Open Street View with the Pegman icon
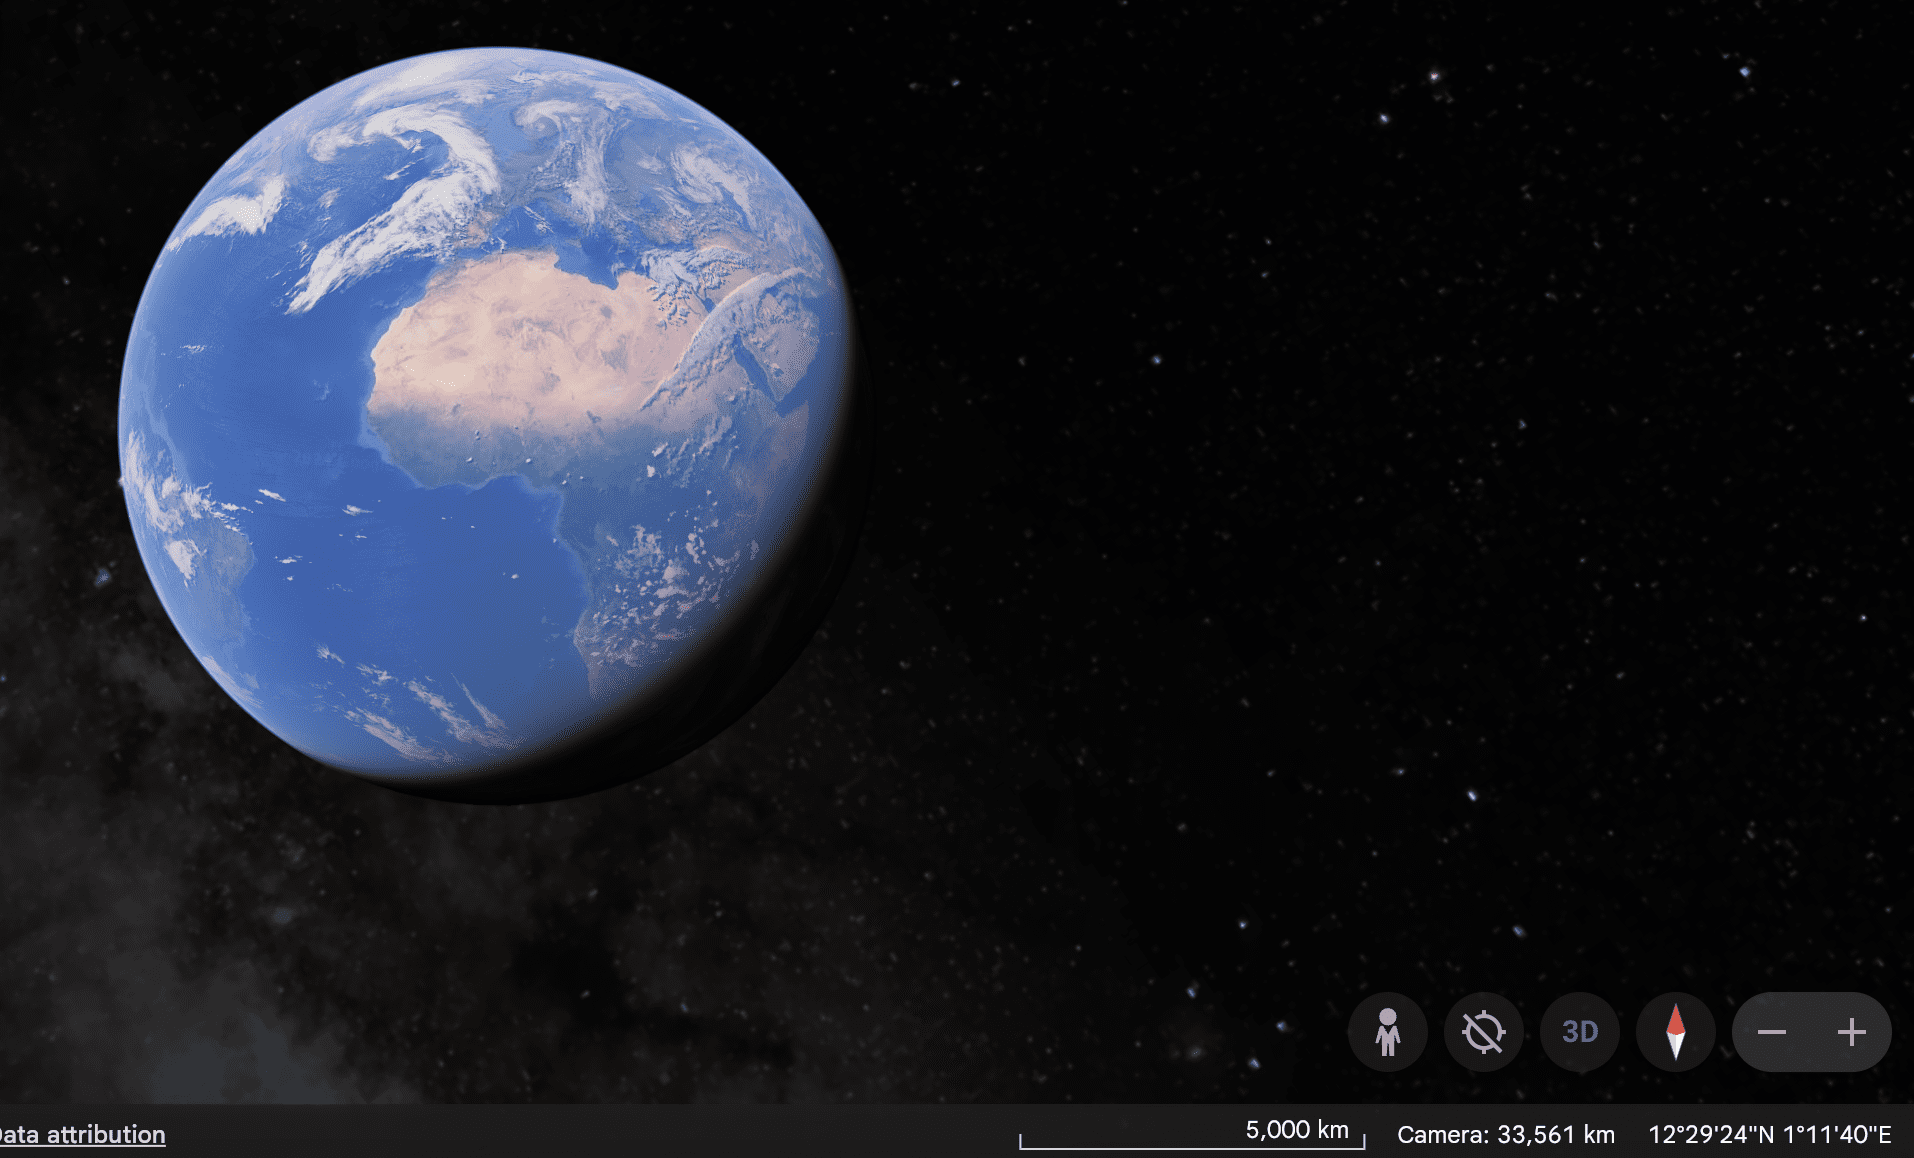1914x1158 pixels. 1387,1032
